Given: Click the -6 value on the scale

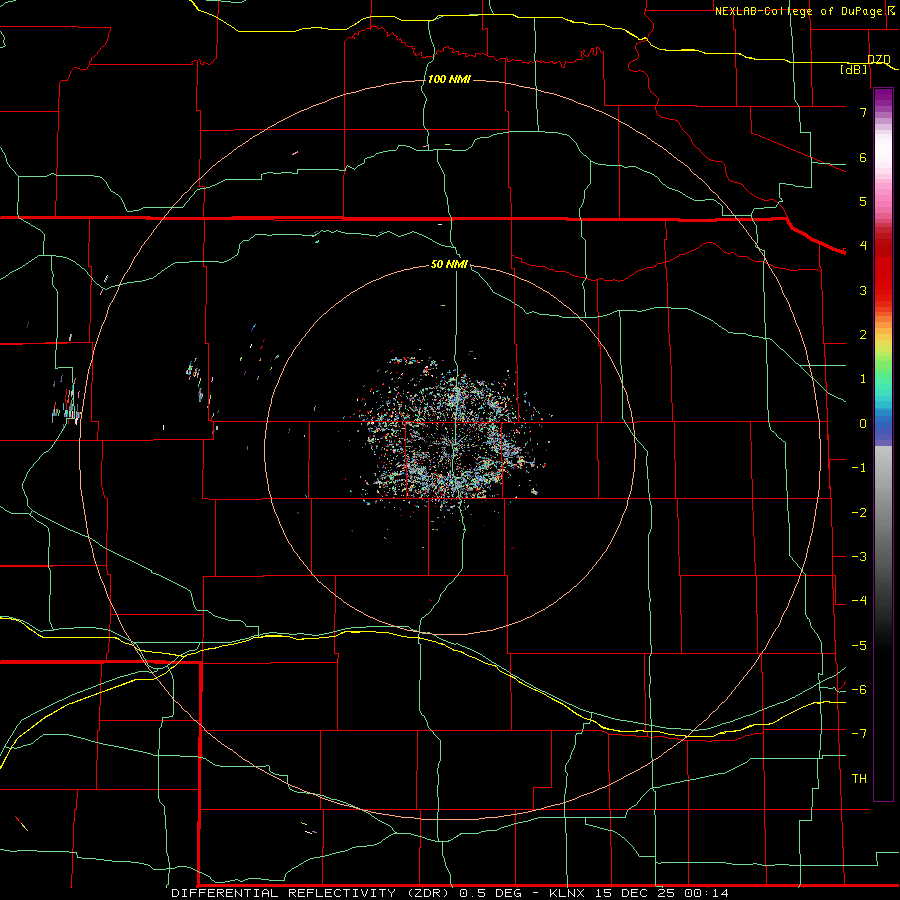Looking at the screenshot, I should [859, 690].
